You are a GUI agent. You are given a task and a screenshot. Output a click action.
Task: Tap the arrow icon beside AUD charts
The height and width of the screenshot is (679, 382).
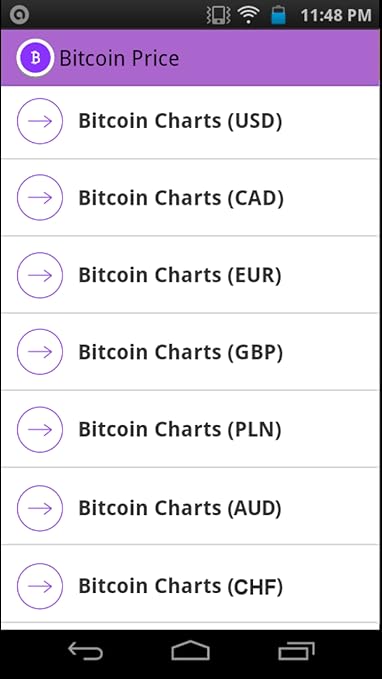40,508
